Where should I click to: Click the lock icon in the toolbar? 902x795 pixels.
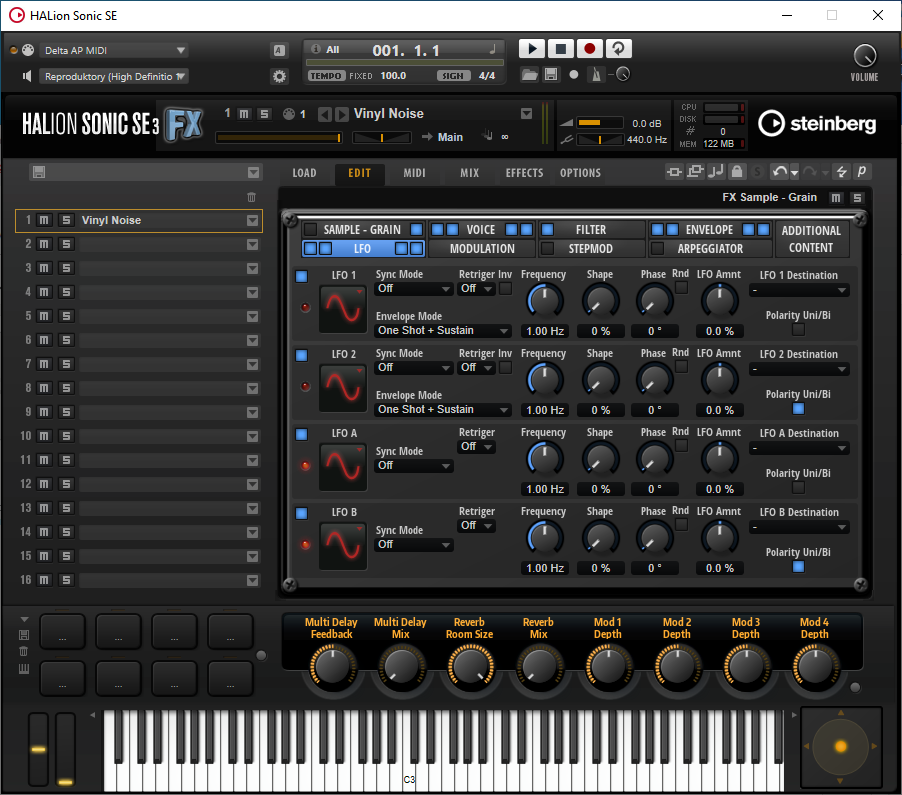tap(737, 171)
